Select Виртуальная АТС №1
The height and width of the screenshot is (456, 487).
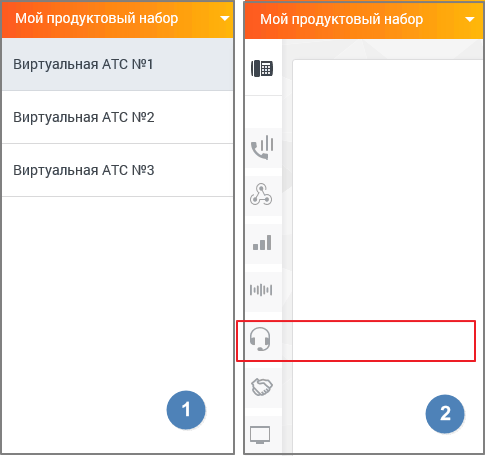[118, 64]
